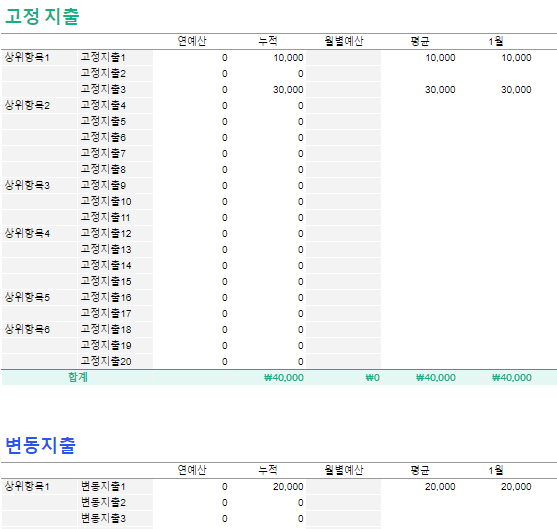
Task: Select the 연예산 header in 고정 지출 table
Action: click(x=192, y=41)
